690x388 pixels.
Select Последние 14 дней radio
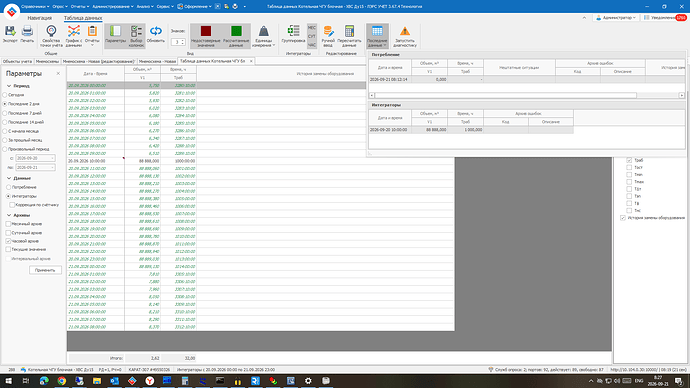[5, 122]
